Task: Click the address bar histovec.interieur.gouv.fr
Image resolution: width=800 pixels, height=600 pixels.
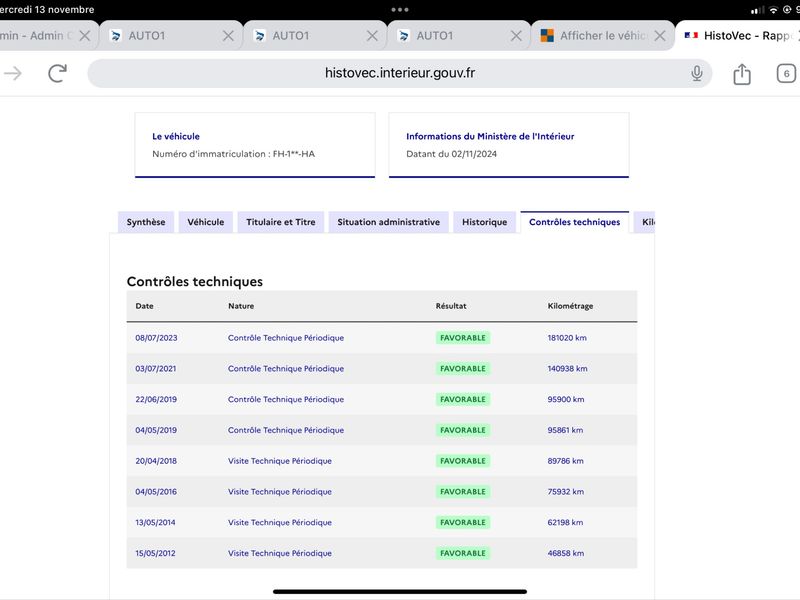Action: point(399,73)
